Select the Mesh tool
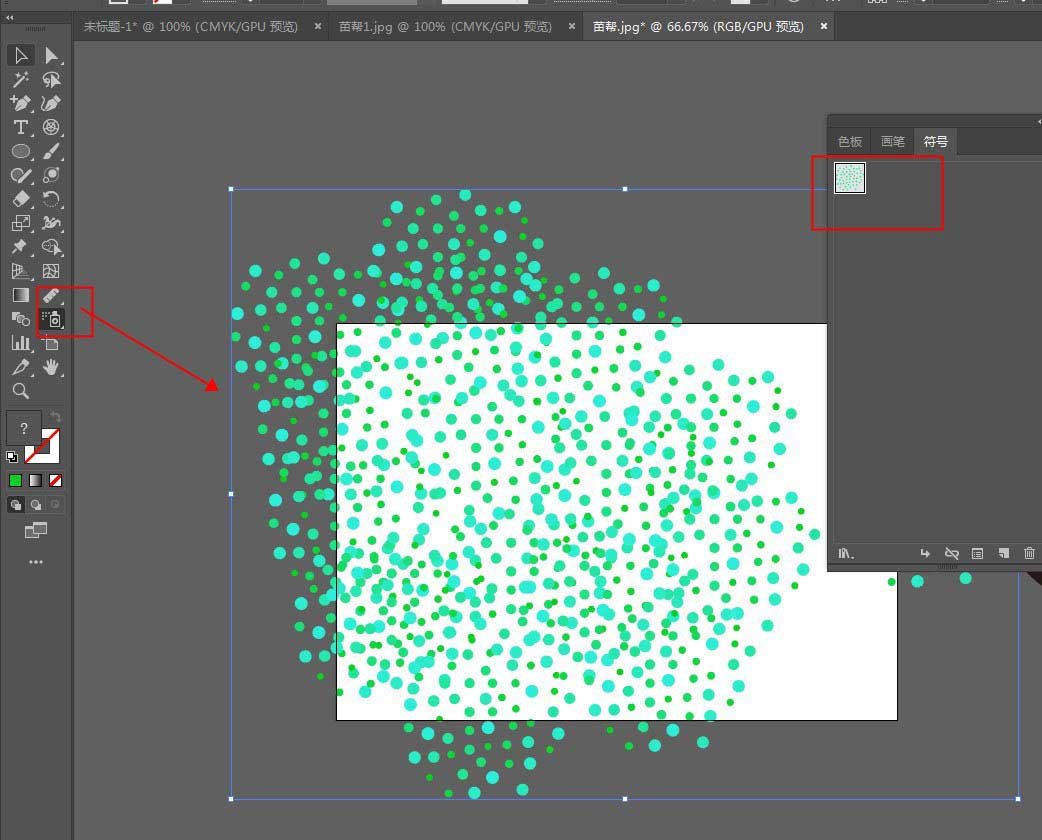This screenshot has height=840, width=1042. (51, 271)
